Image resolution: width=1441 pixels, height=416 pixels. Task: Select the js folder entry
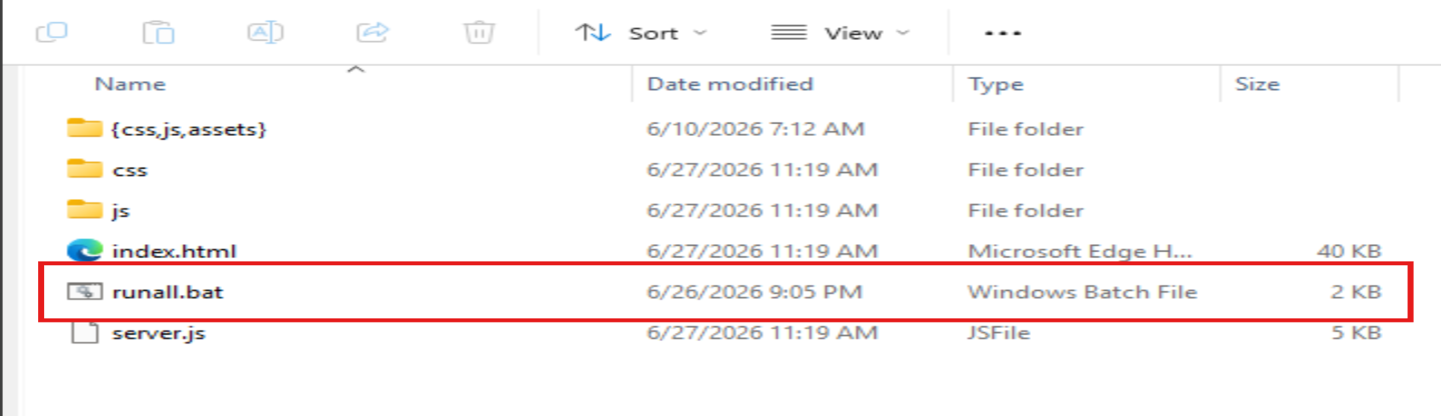121,211
